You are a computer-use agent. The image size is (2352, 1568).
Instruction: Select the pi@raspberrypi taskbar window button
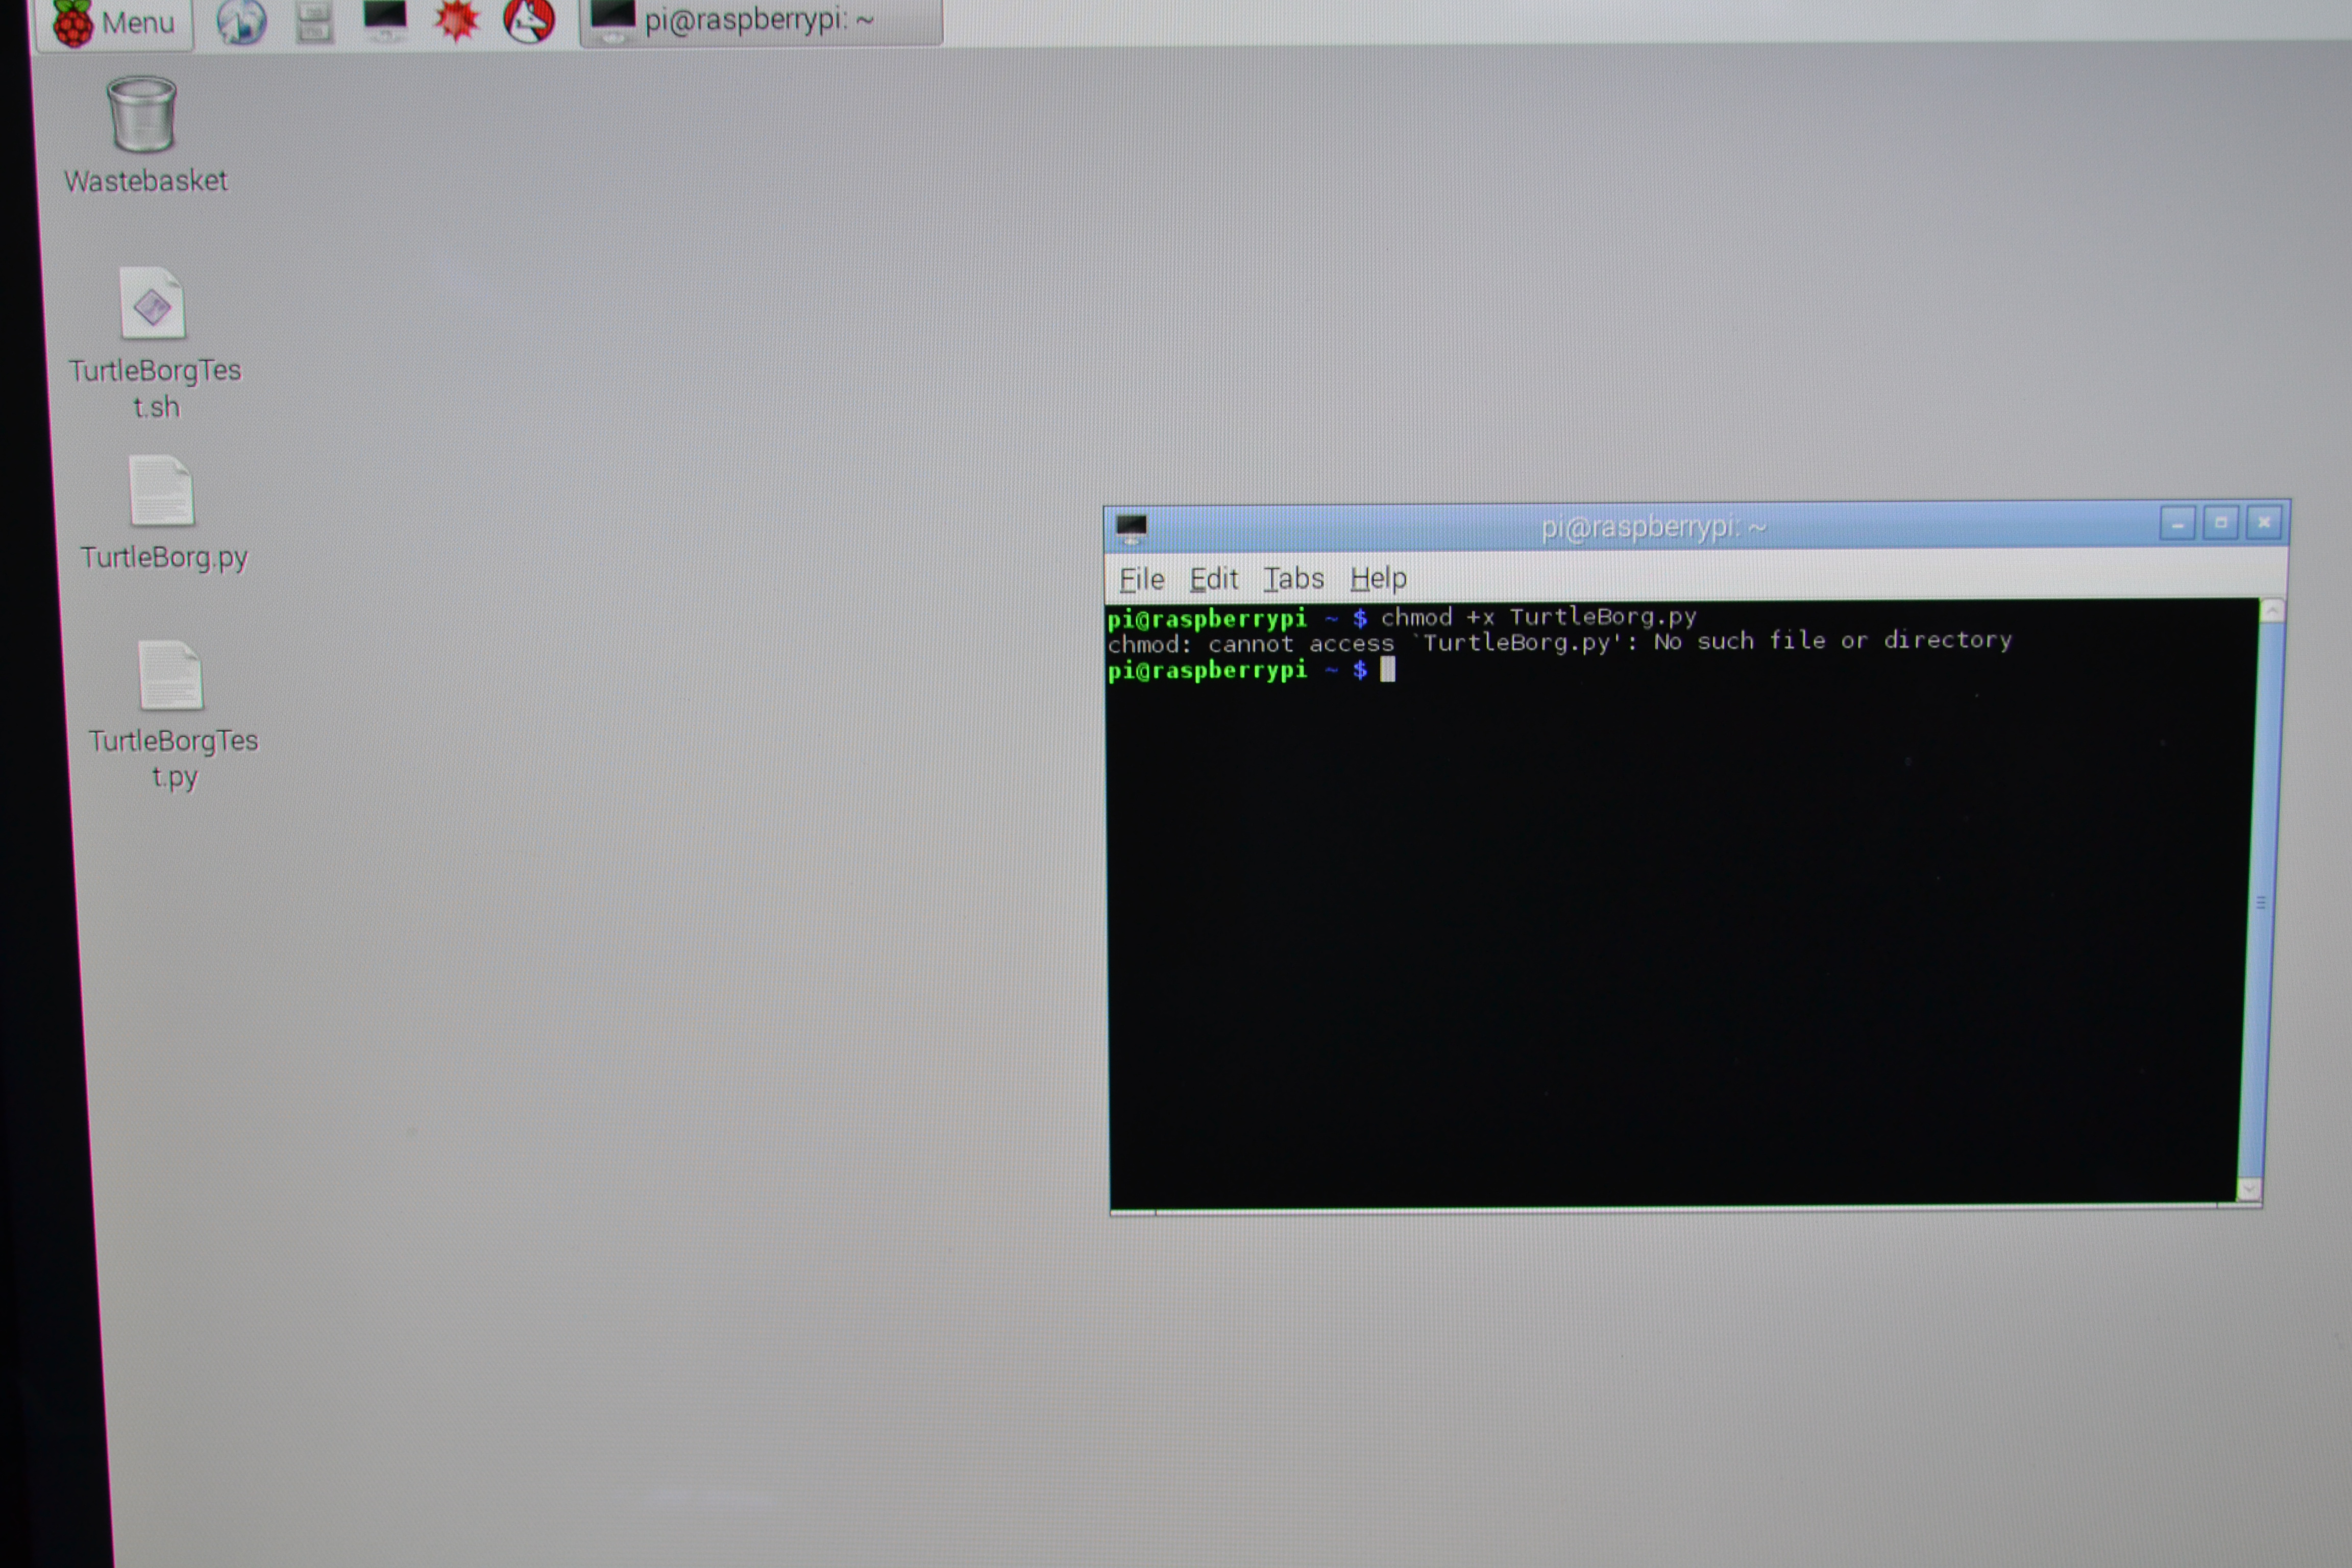click(x=760, y=20)
